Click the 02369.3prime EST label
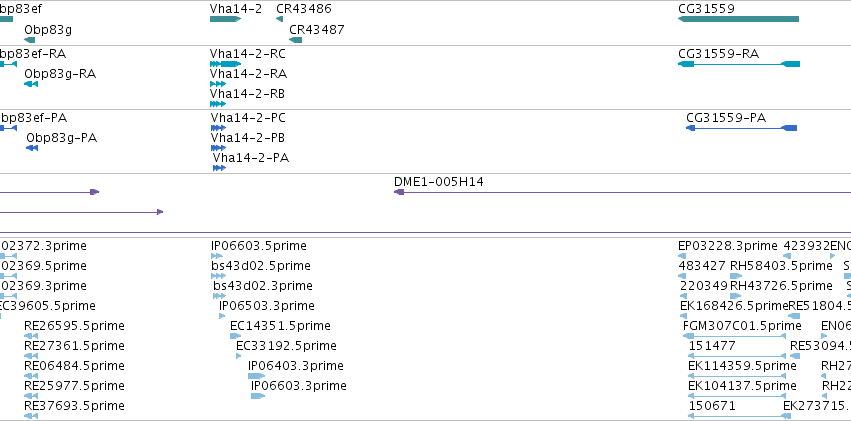Image resolution: width=851 pixels, height=421 pixels. [43, 286]
